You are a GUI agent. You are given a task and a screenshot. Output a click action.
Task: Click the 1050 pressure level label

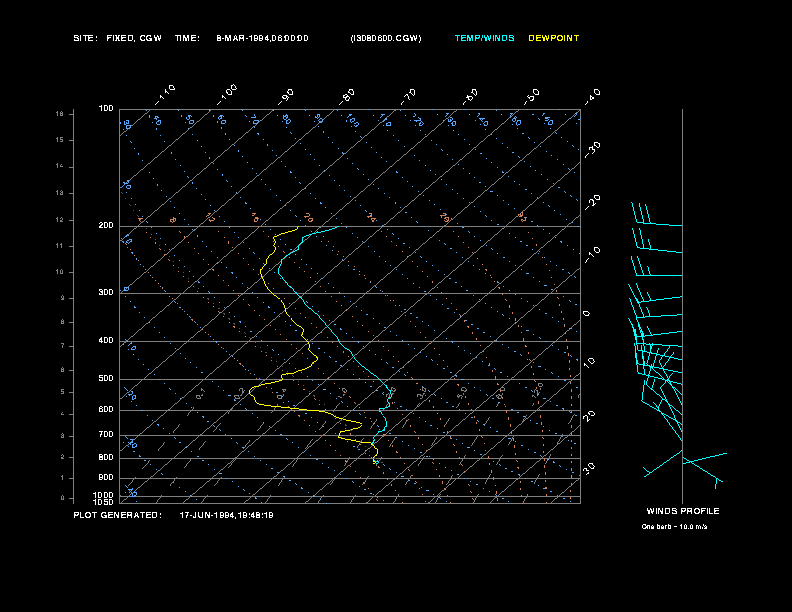(104, 502)
